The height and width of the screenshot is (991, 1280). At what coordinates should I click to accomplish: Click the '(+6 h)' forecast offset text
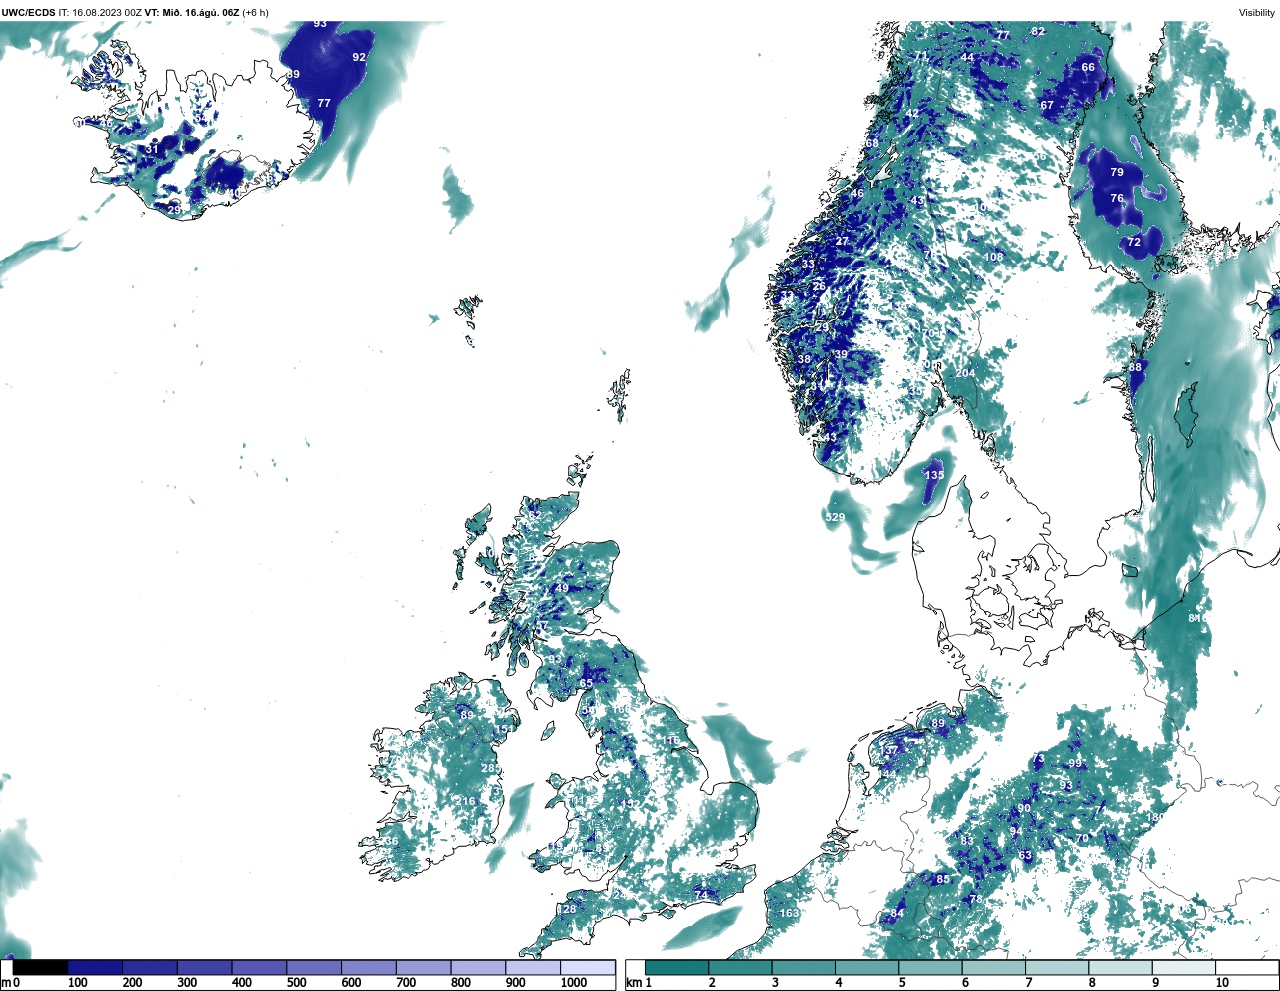click(255, 13)
